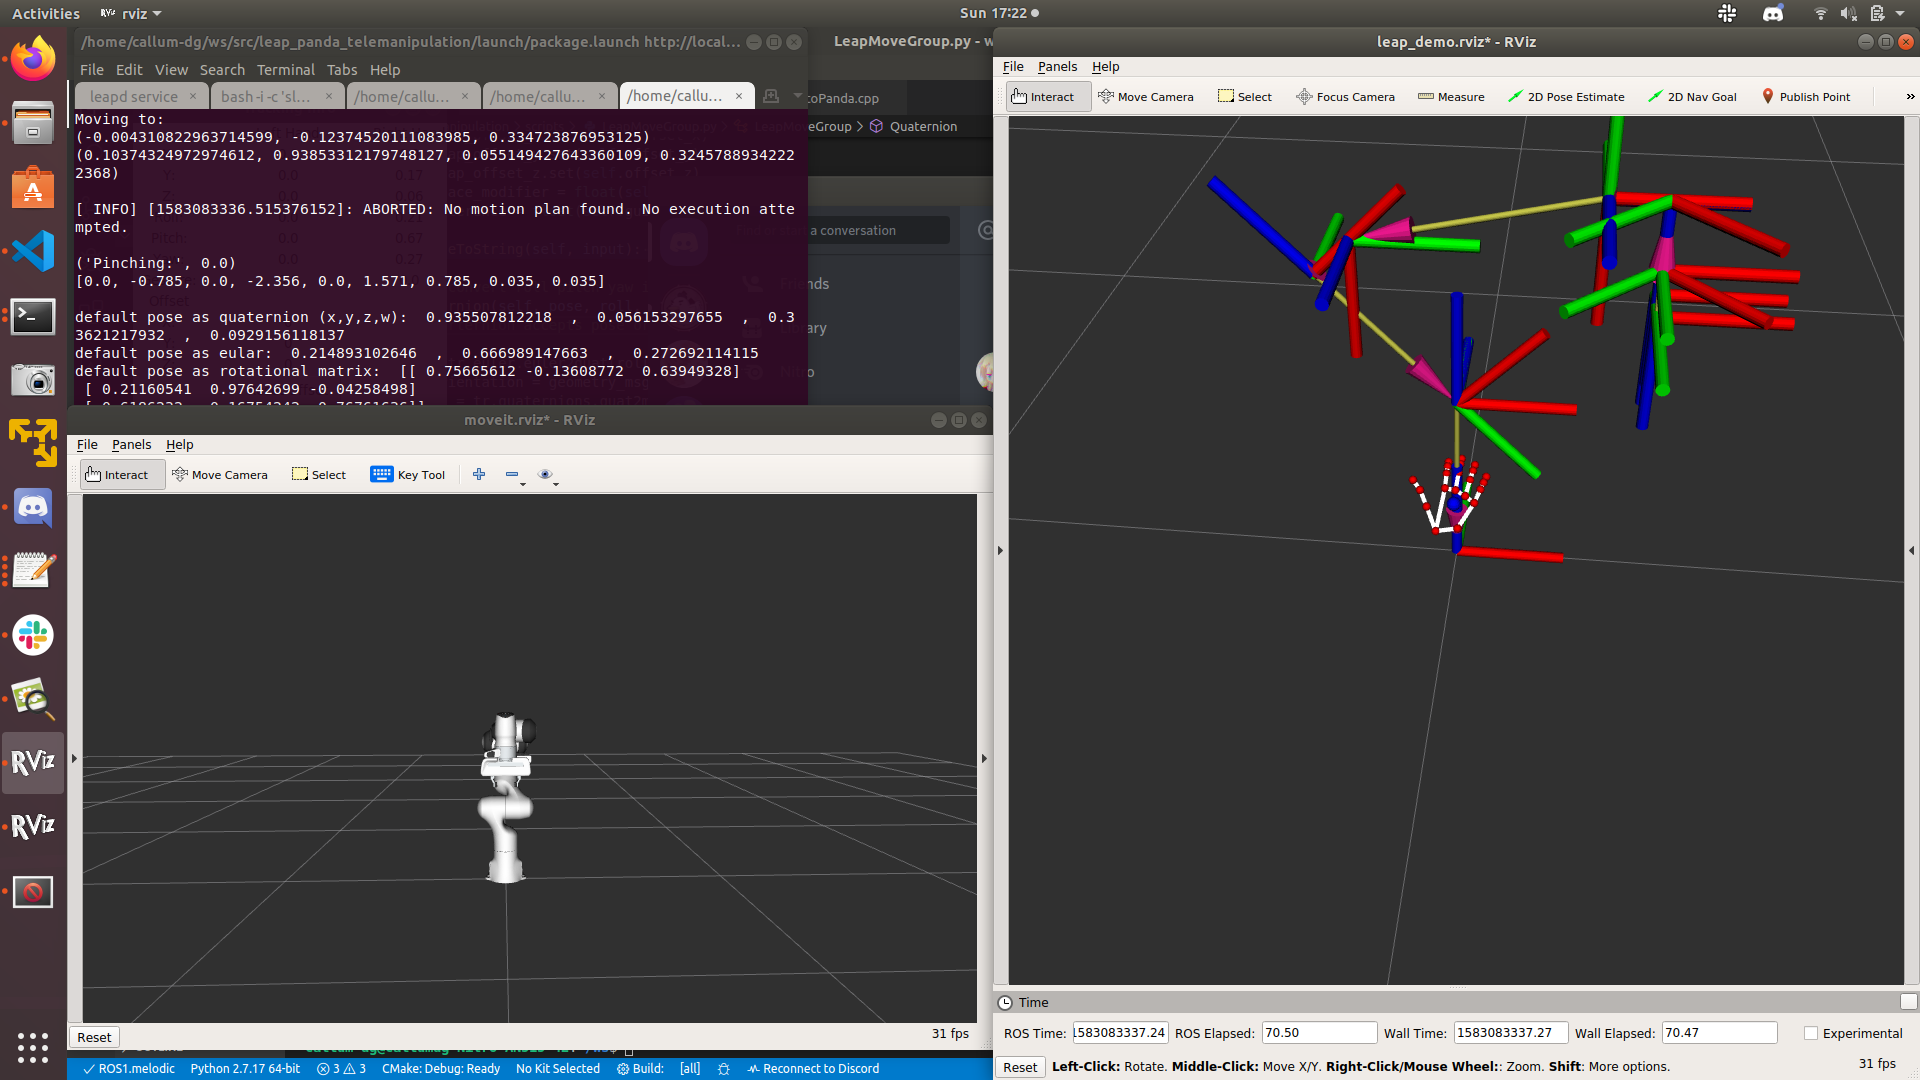Click Move Camera in moveit RViz toolbar
The width and height of the screenshot is (1920, 1080).
coord(220,475)
